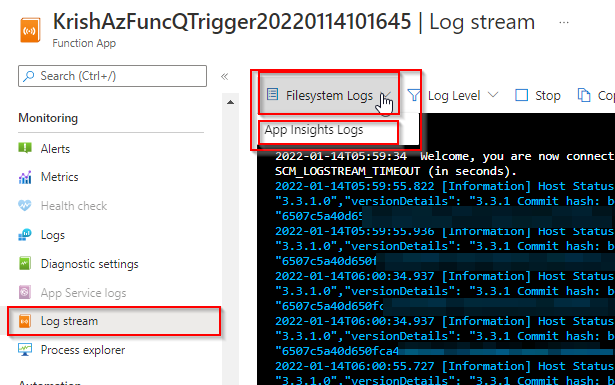Image resolution: width=615 pixels, height=385 pixels.
Task: Collapse the sidebar with double chevron
Action: pos(224,76)
